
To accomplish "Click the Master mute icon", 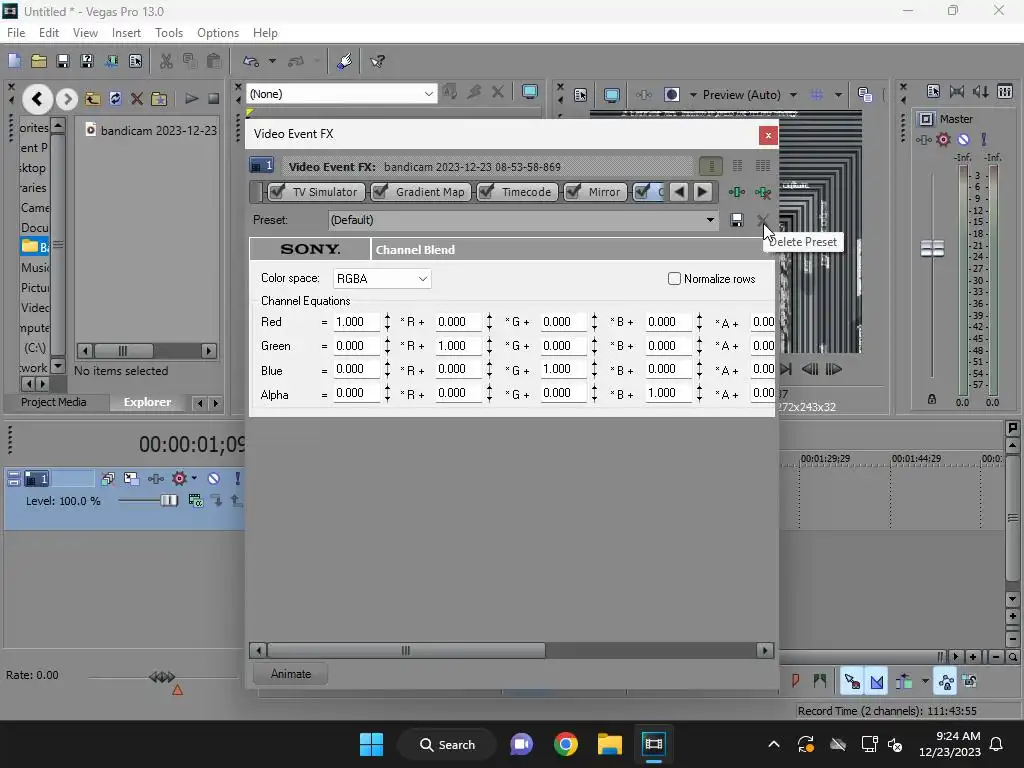I will point(963,139).
